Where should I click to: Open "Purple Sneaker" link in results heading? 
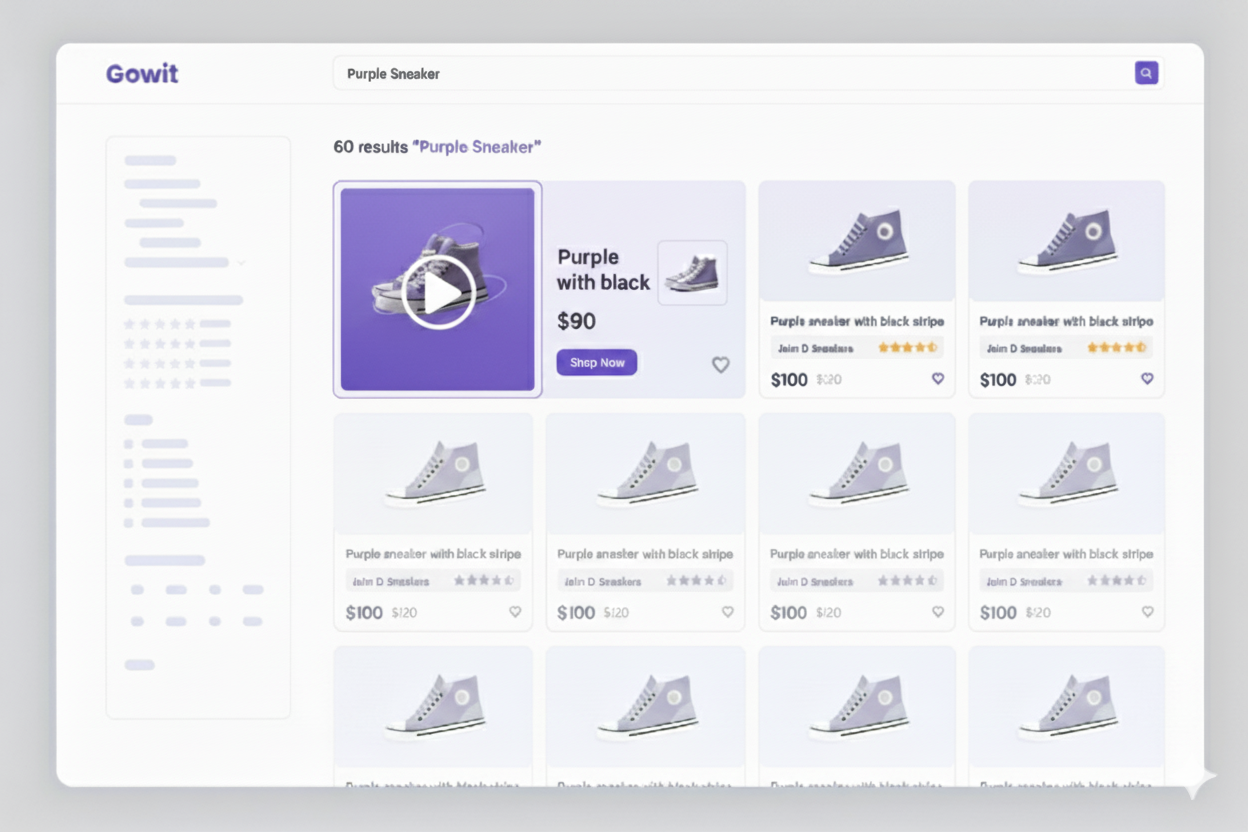click(x=476, y=147)
